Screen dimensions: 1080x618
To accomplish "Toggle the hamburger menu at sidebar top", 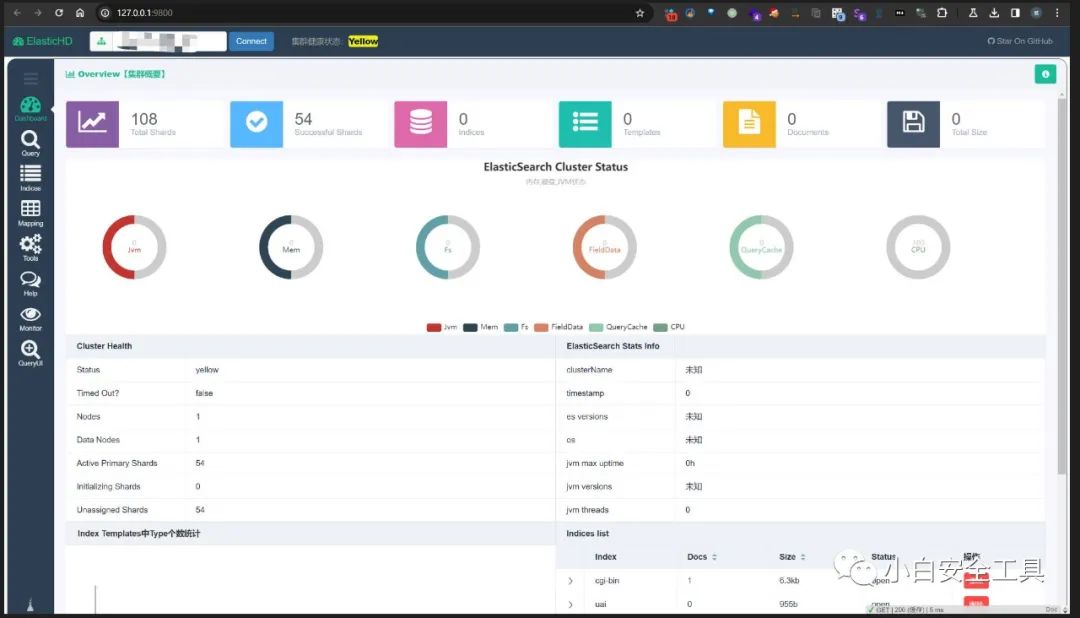I will click(30, 79).
